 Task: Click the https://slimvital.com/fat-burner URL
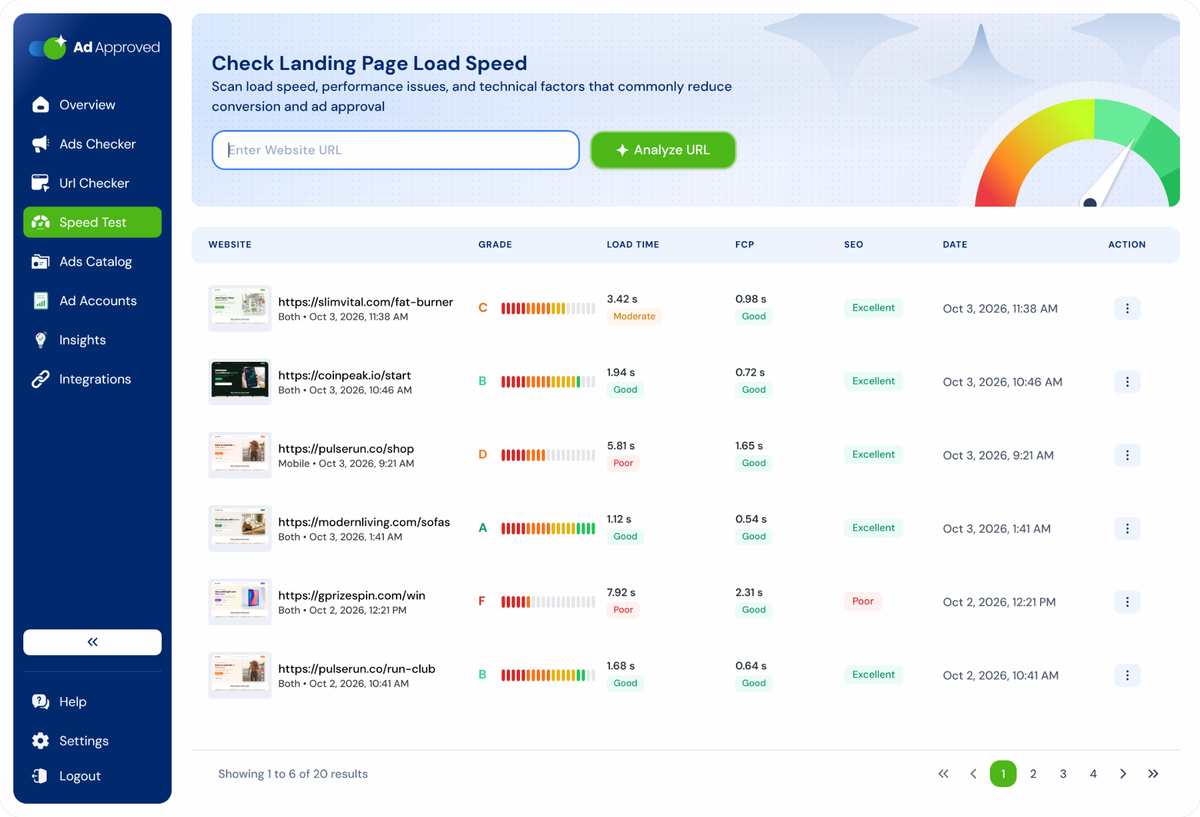(x=366, y=302)
